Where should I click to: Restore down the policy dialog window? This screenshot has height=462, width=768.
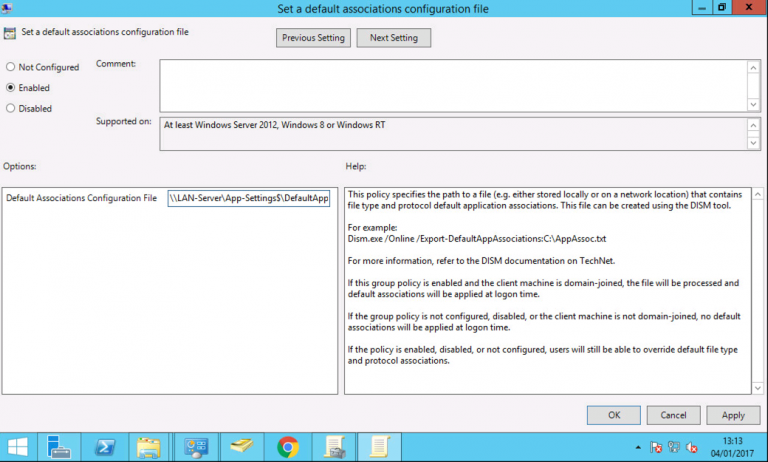coord(722,7)
